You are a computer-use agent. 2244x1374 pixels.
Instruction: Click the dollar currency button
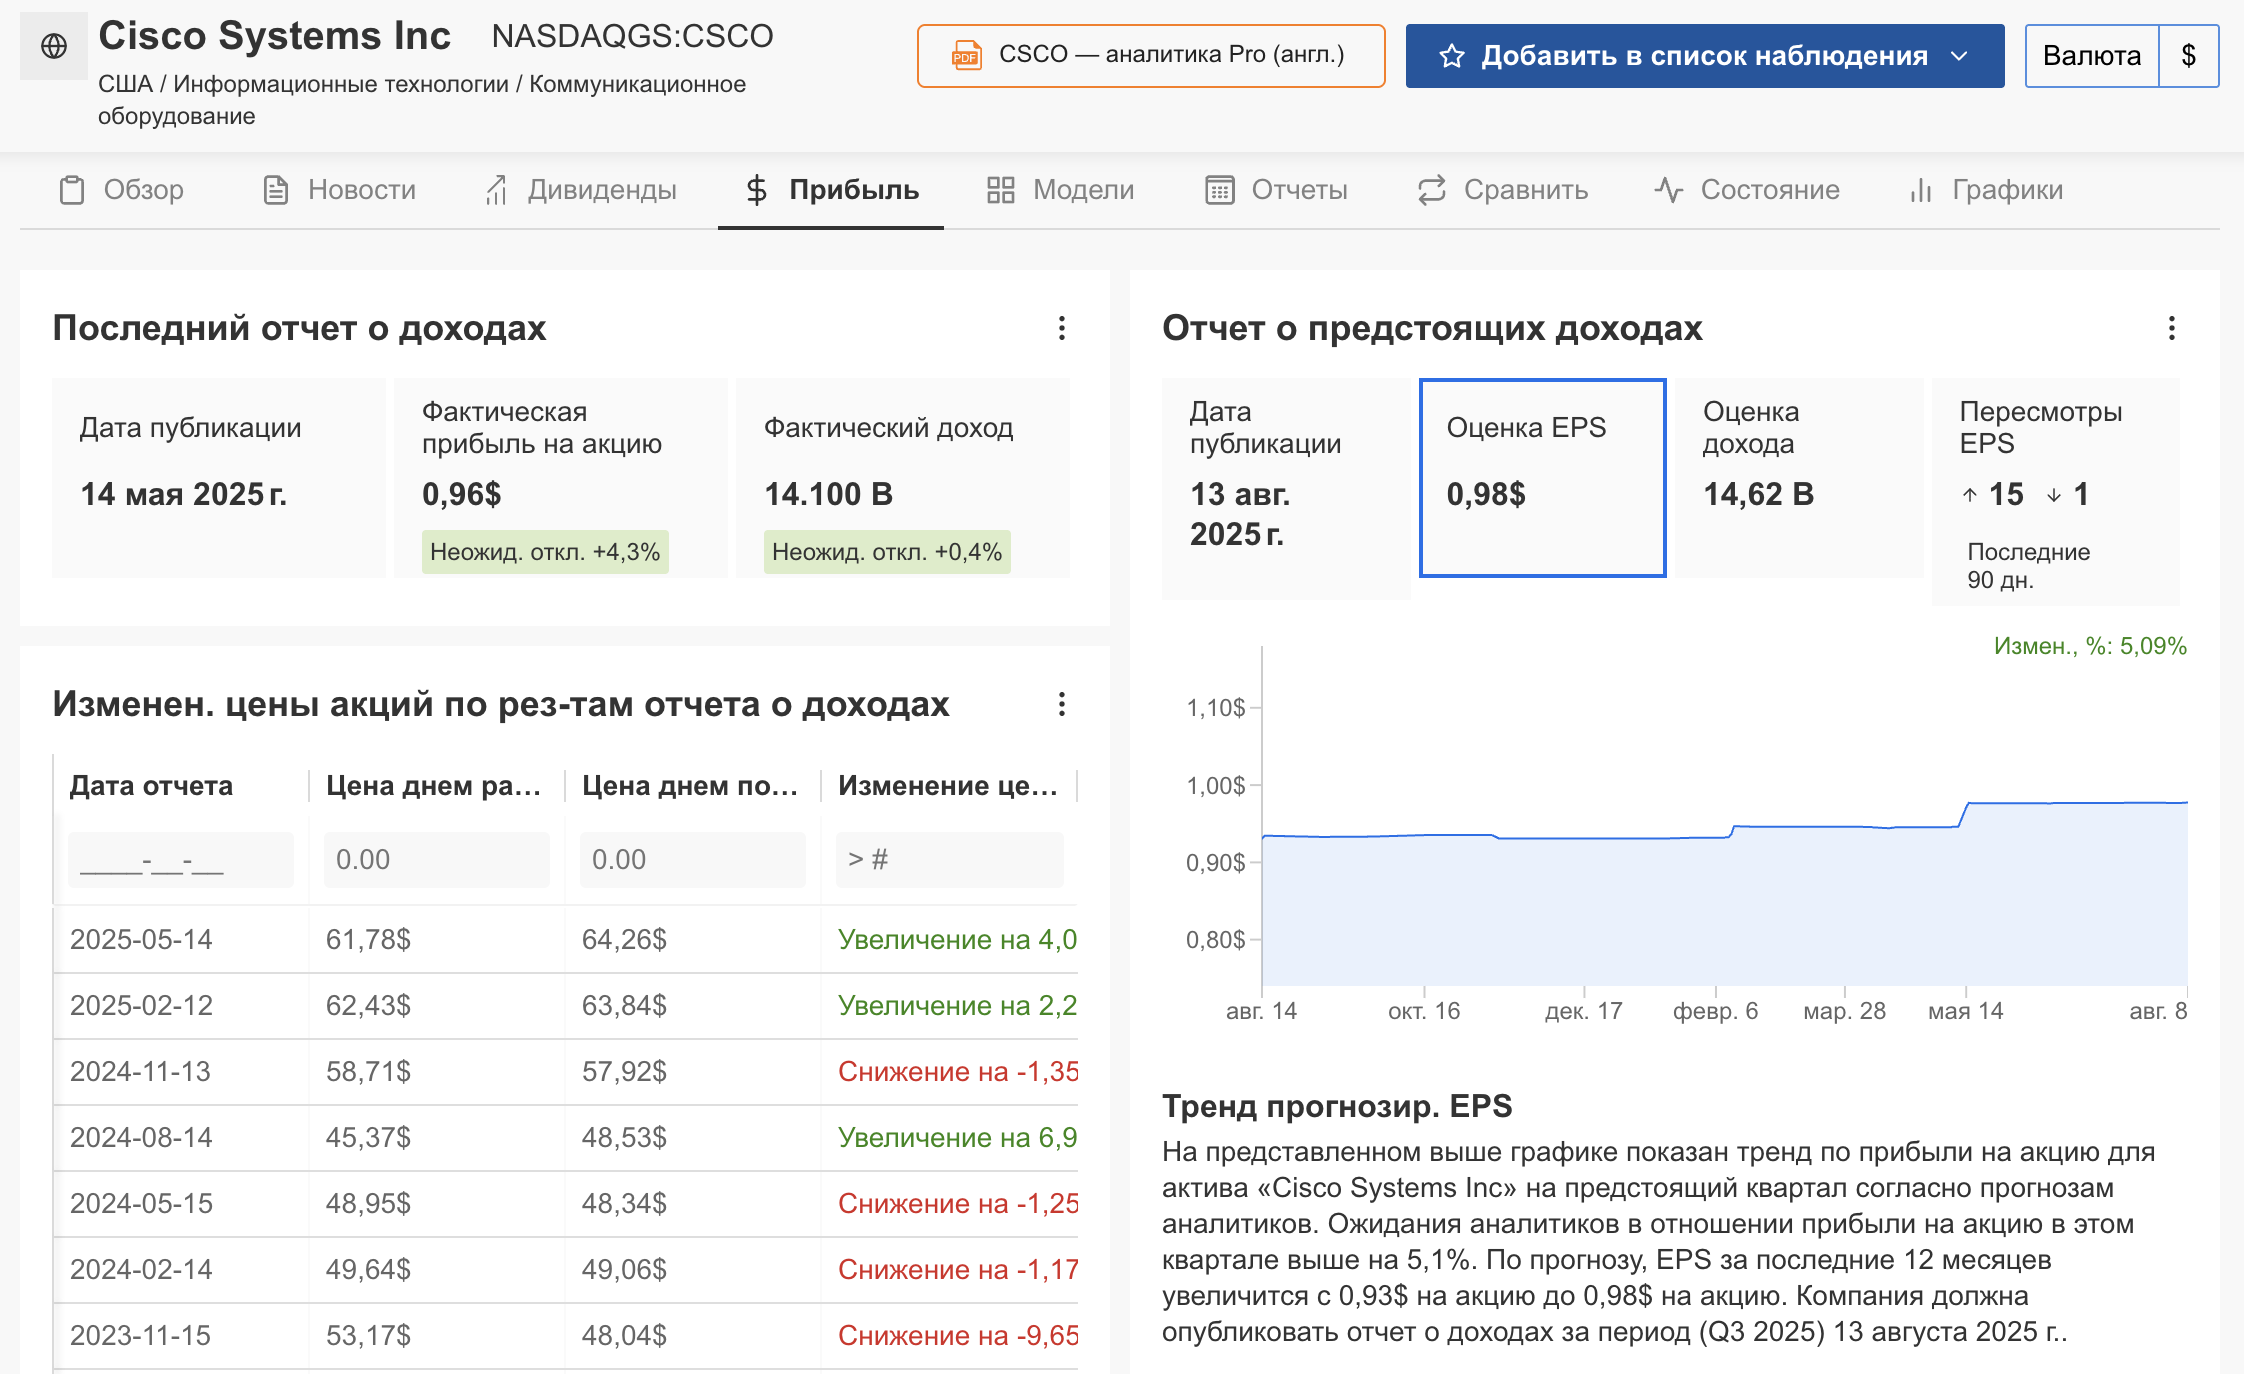(x=2188, y=56)
